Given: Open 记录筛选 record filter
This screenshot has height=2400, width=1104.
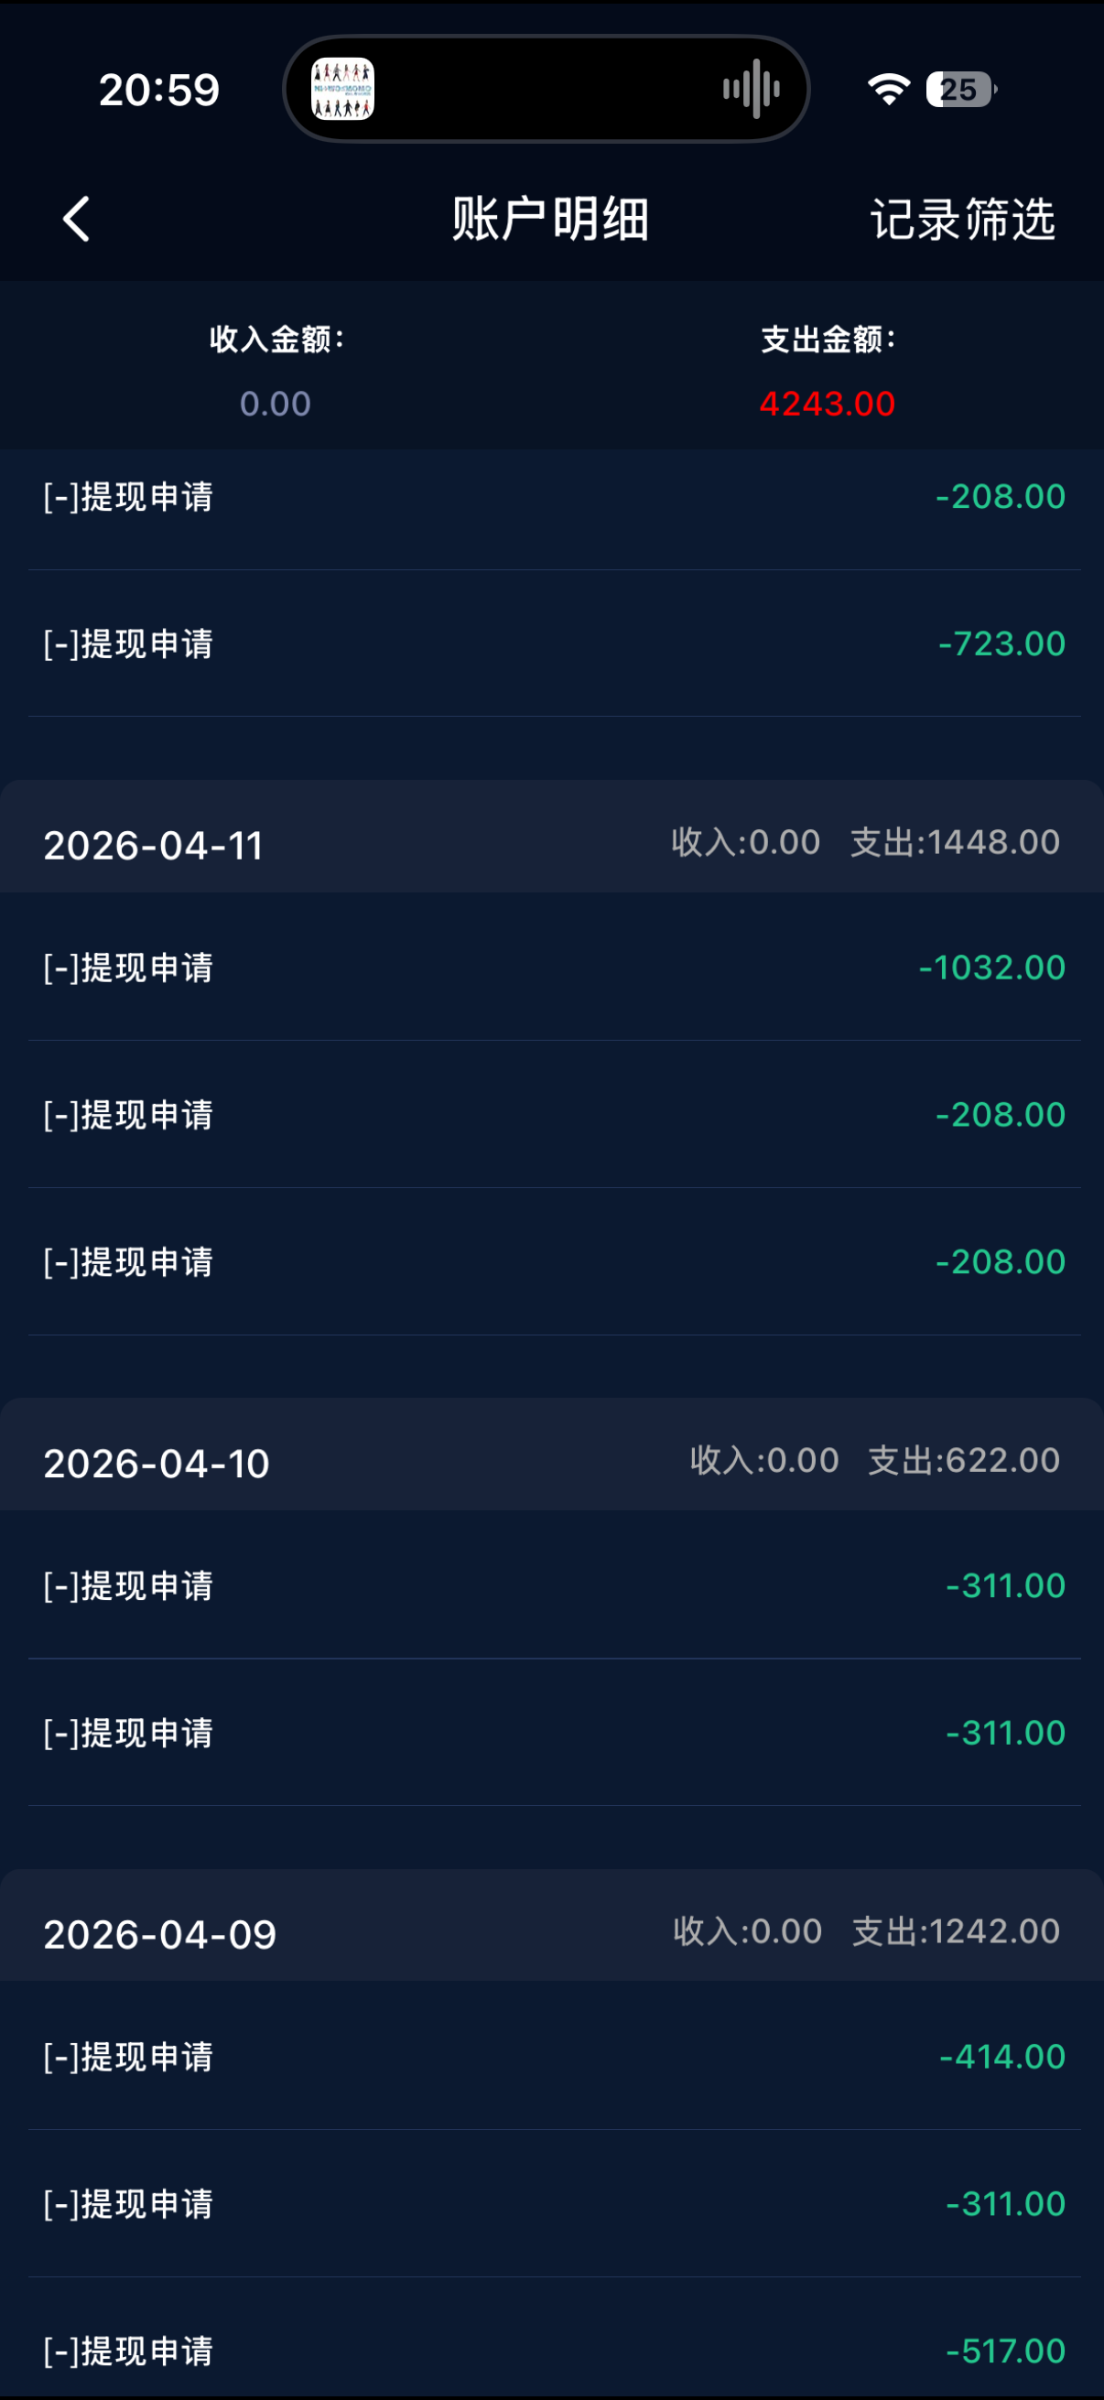Looking at the screenshot, I should (962, 219).
